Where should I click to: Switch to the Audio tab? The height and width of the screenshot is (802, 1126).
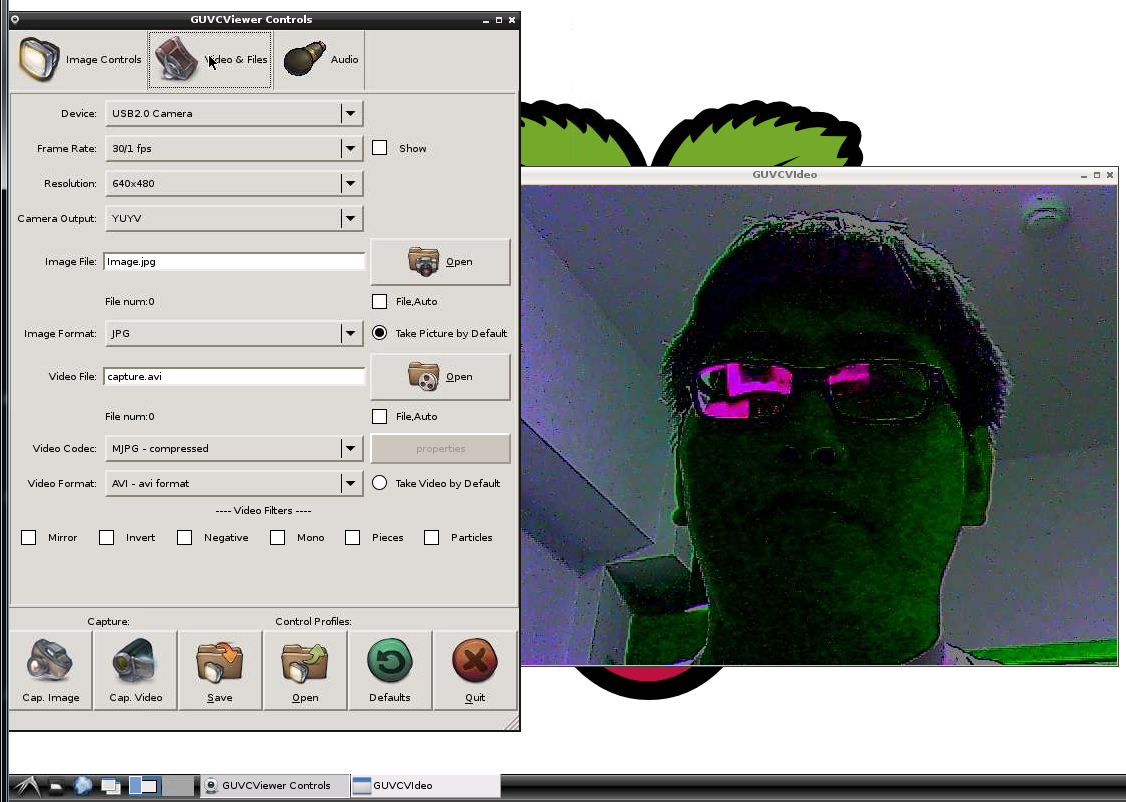coord(320,60)
